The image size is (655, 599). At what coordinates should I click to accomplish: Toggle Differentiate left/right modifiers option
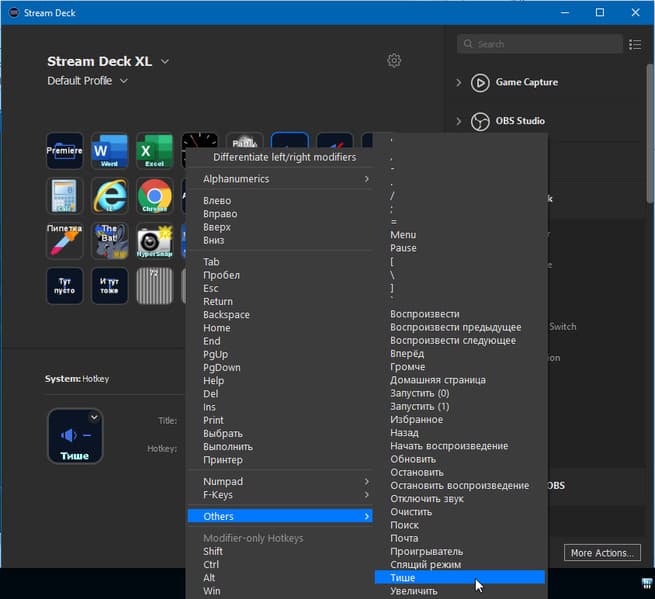[x=285, y=157]
